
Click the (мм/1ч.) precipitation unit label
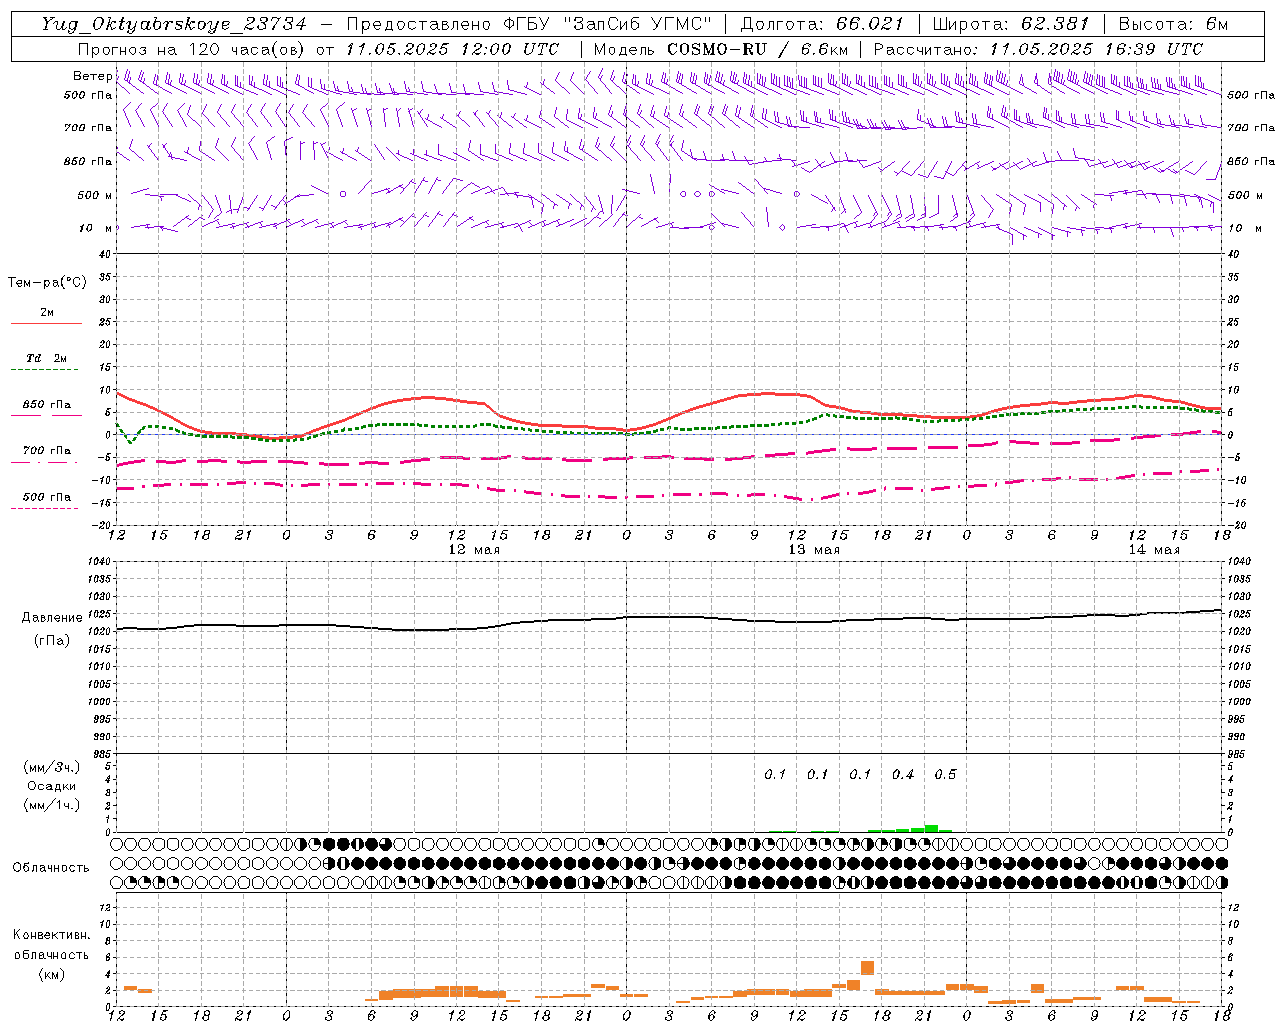point(52,805)
